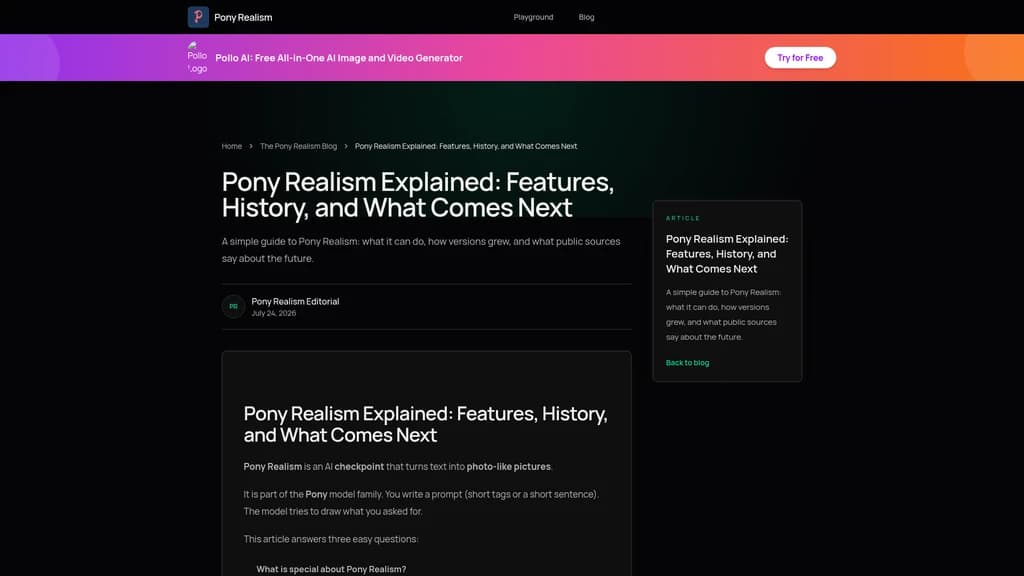Click the Pollo logo image in the banner
Viewport: 1024px width, 576px height.
(197, 57)
